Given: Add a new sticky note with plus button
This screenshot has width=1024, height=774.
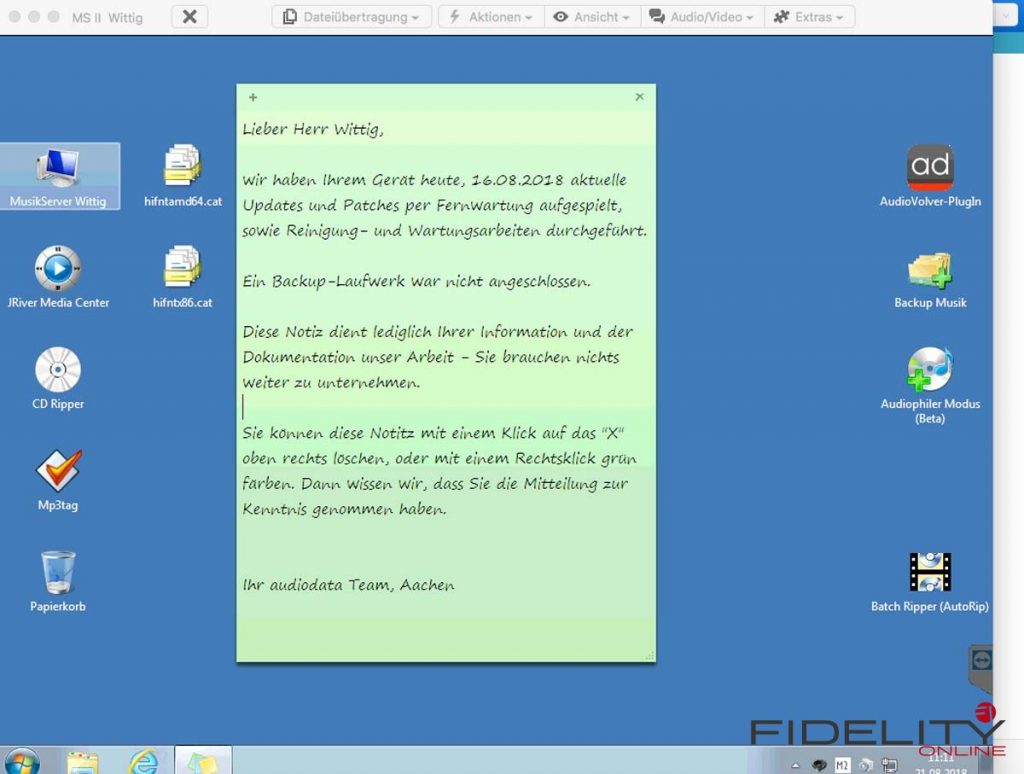Looking at the screenshot, I should (253, 97).
